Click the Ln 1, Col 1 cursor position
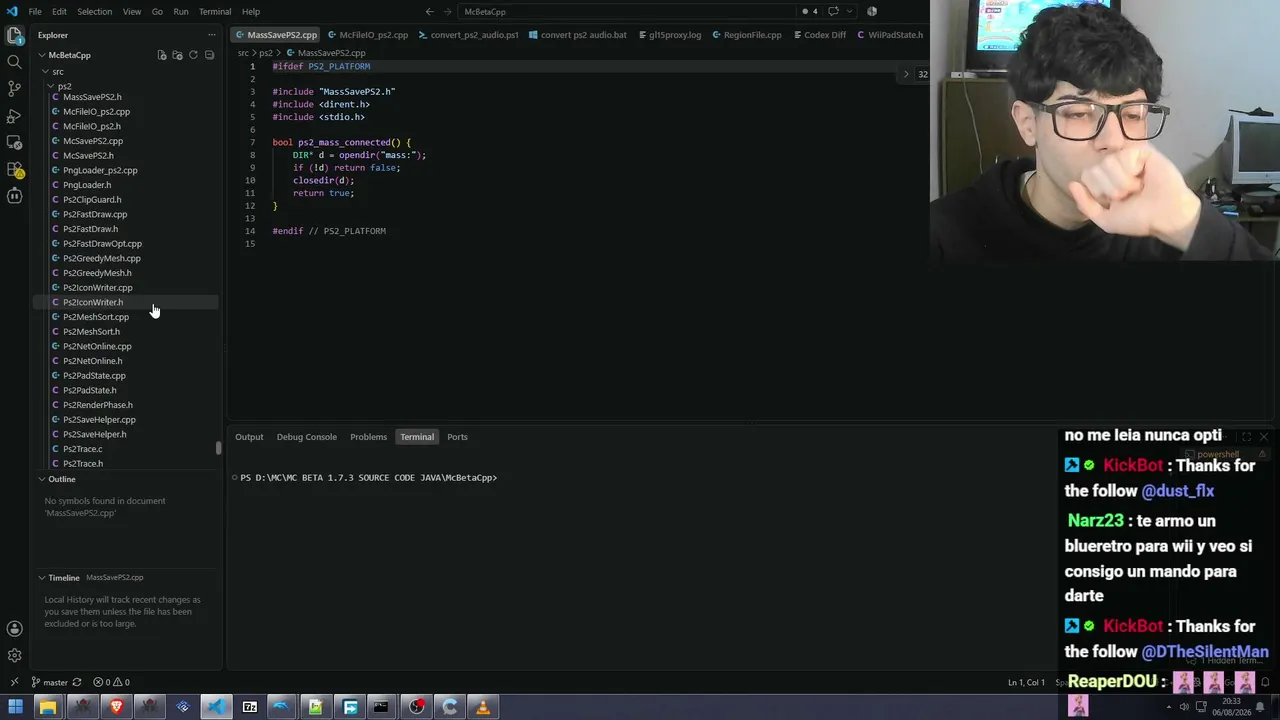Image resolution: width=1280 pixels, height=720 pixels. (1026, 682)
